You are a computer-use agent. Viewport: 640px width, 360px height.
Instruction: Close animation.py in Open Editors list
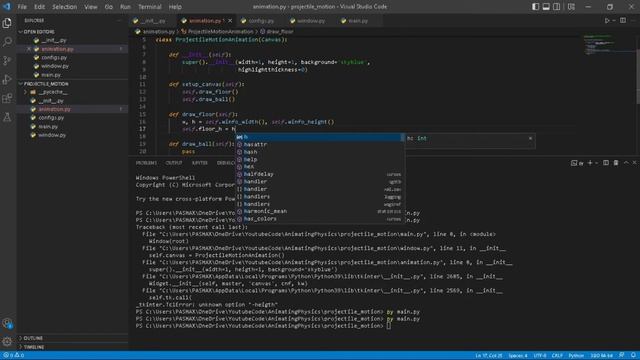click(x=29, y=49)
